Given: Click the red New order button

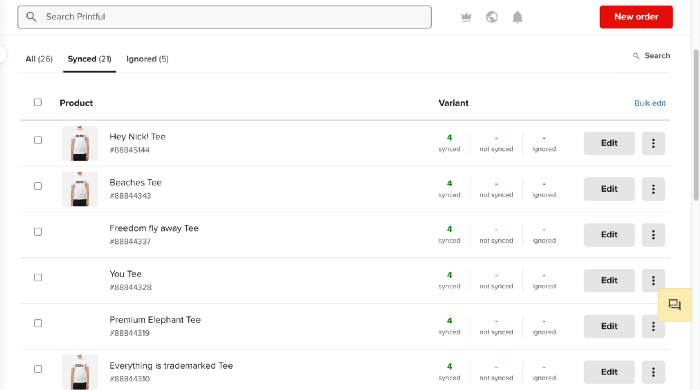Looking at the screenshot, I should click(636, 17).
